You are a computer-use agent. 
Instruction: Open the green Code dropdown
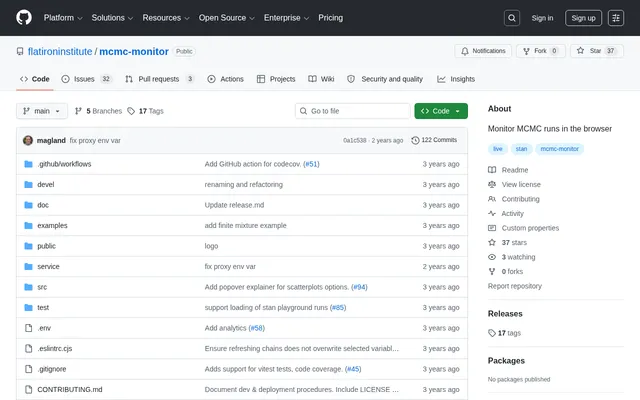[x=441, y=111]
